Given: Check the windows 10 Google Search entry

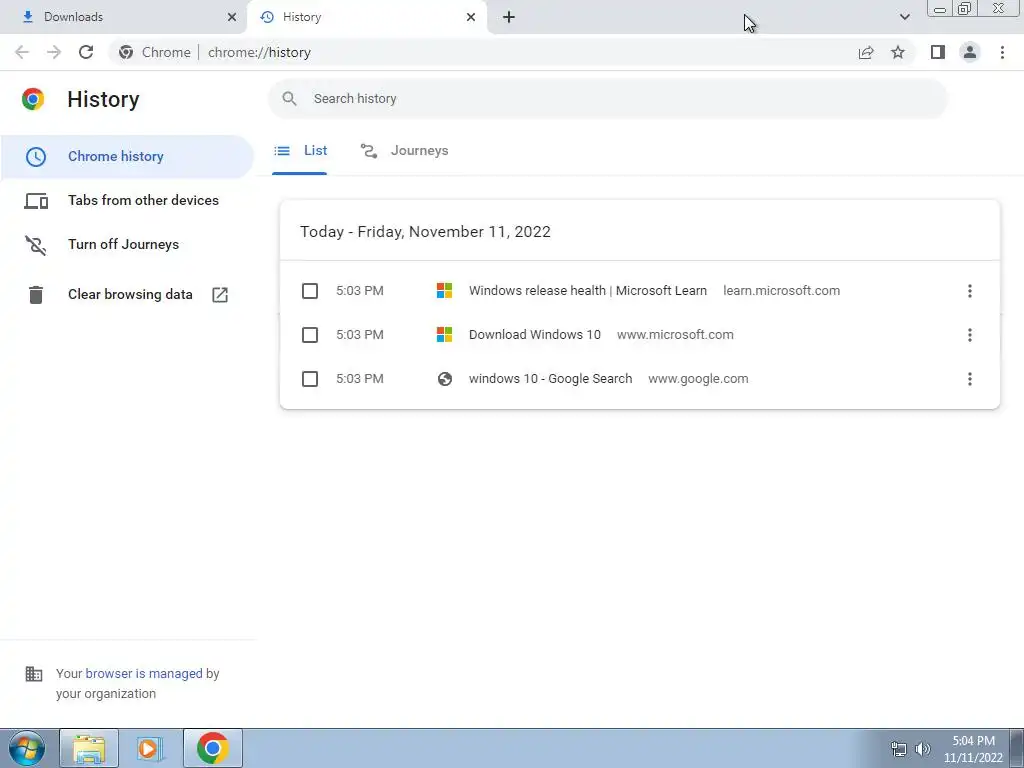Looking at the screenshot, I should [310, 379].
